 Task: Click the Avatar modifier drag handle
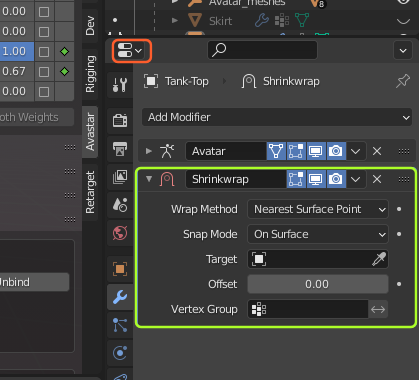click(404, 151)
